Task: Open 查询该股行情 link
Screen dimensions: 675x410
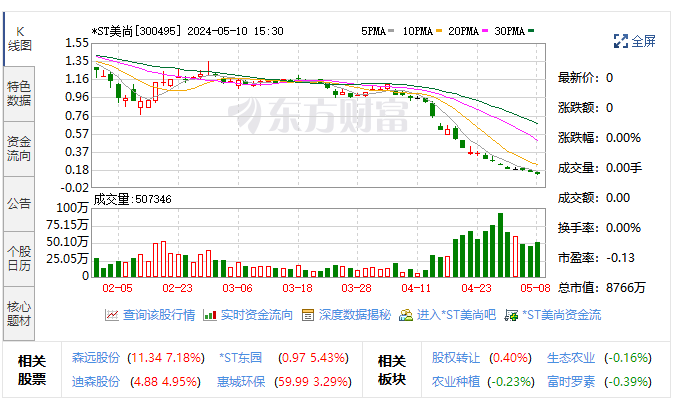Action: tap(159, 315)
